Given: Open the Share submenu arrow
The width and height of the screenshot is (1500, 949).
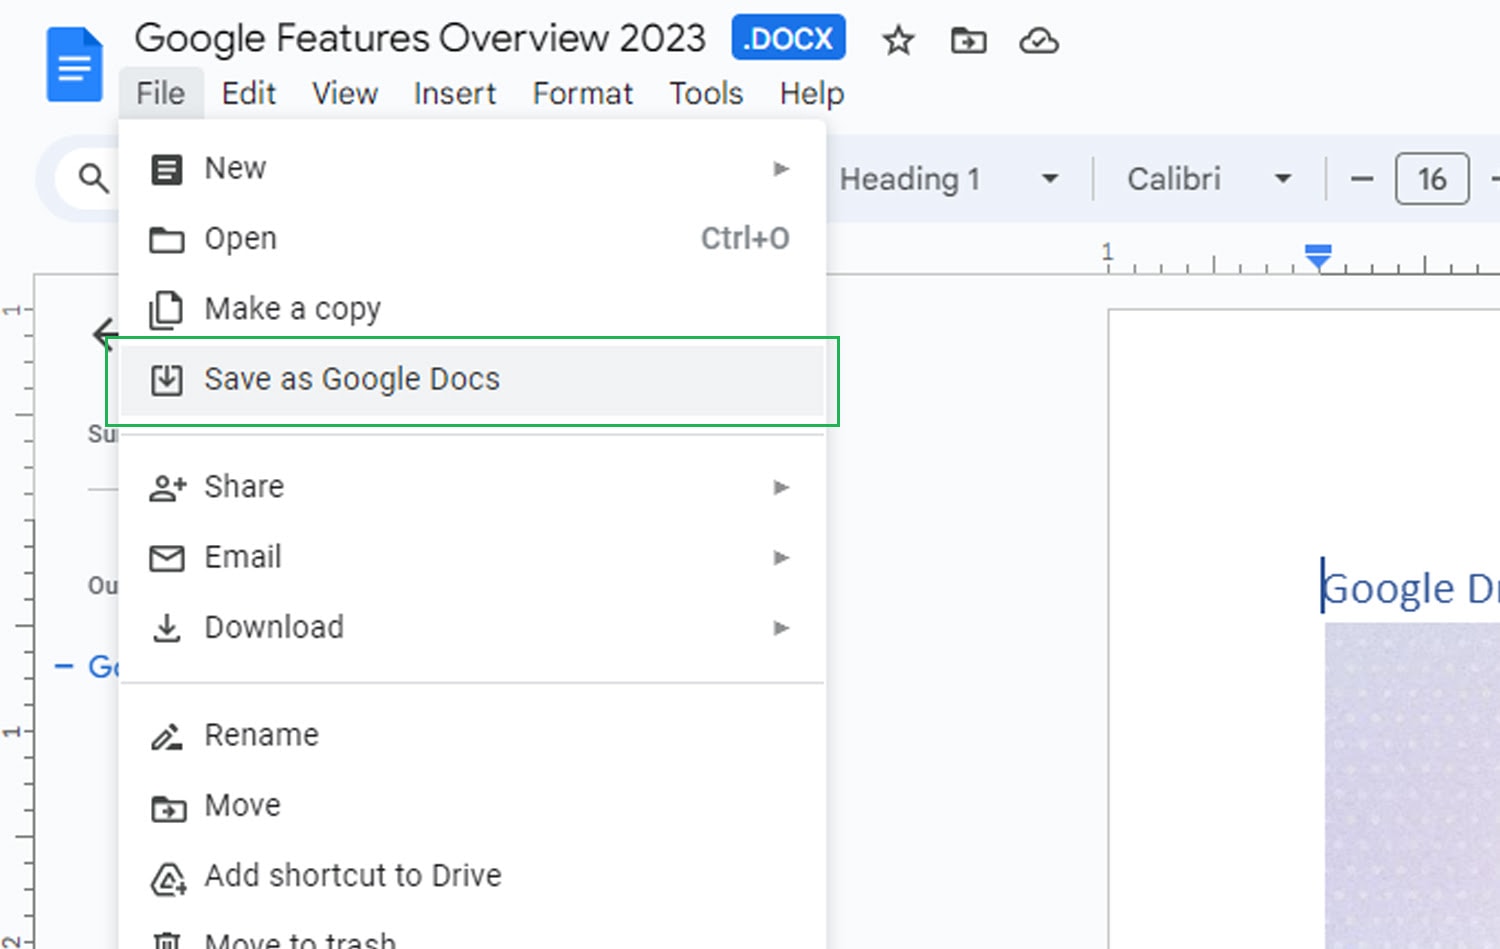Looking at the screenshot, I should pos(781,487).
